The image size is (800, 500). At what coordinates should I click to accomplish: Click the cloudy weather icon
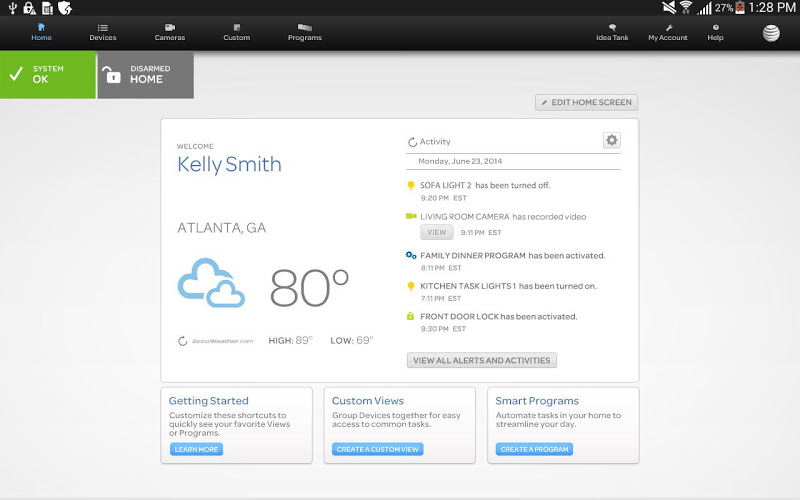(x=211, y=283)
